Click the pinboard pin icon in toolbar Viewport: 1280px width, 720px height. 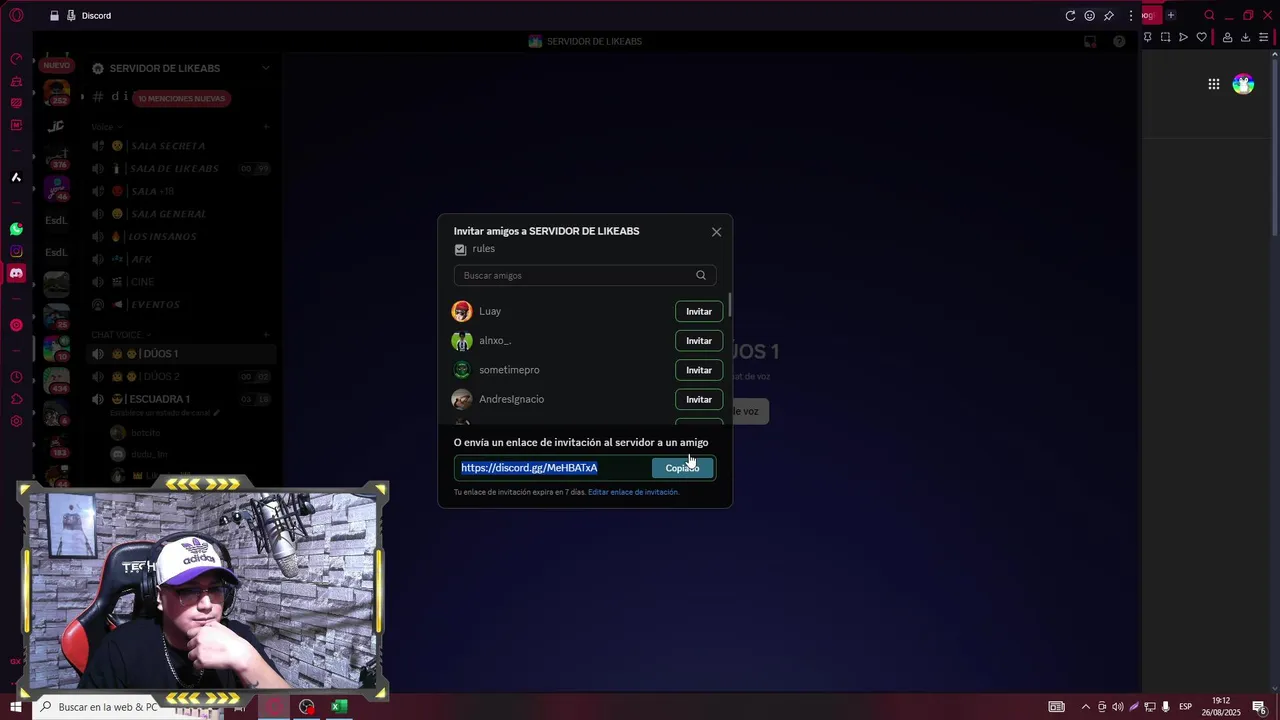[x=1147, y=37]
